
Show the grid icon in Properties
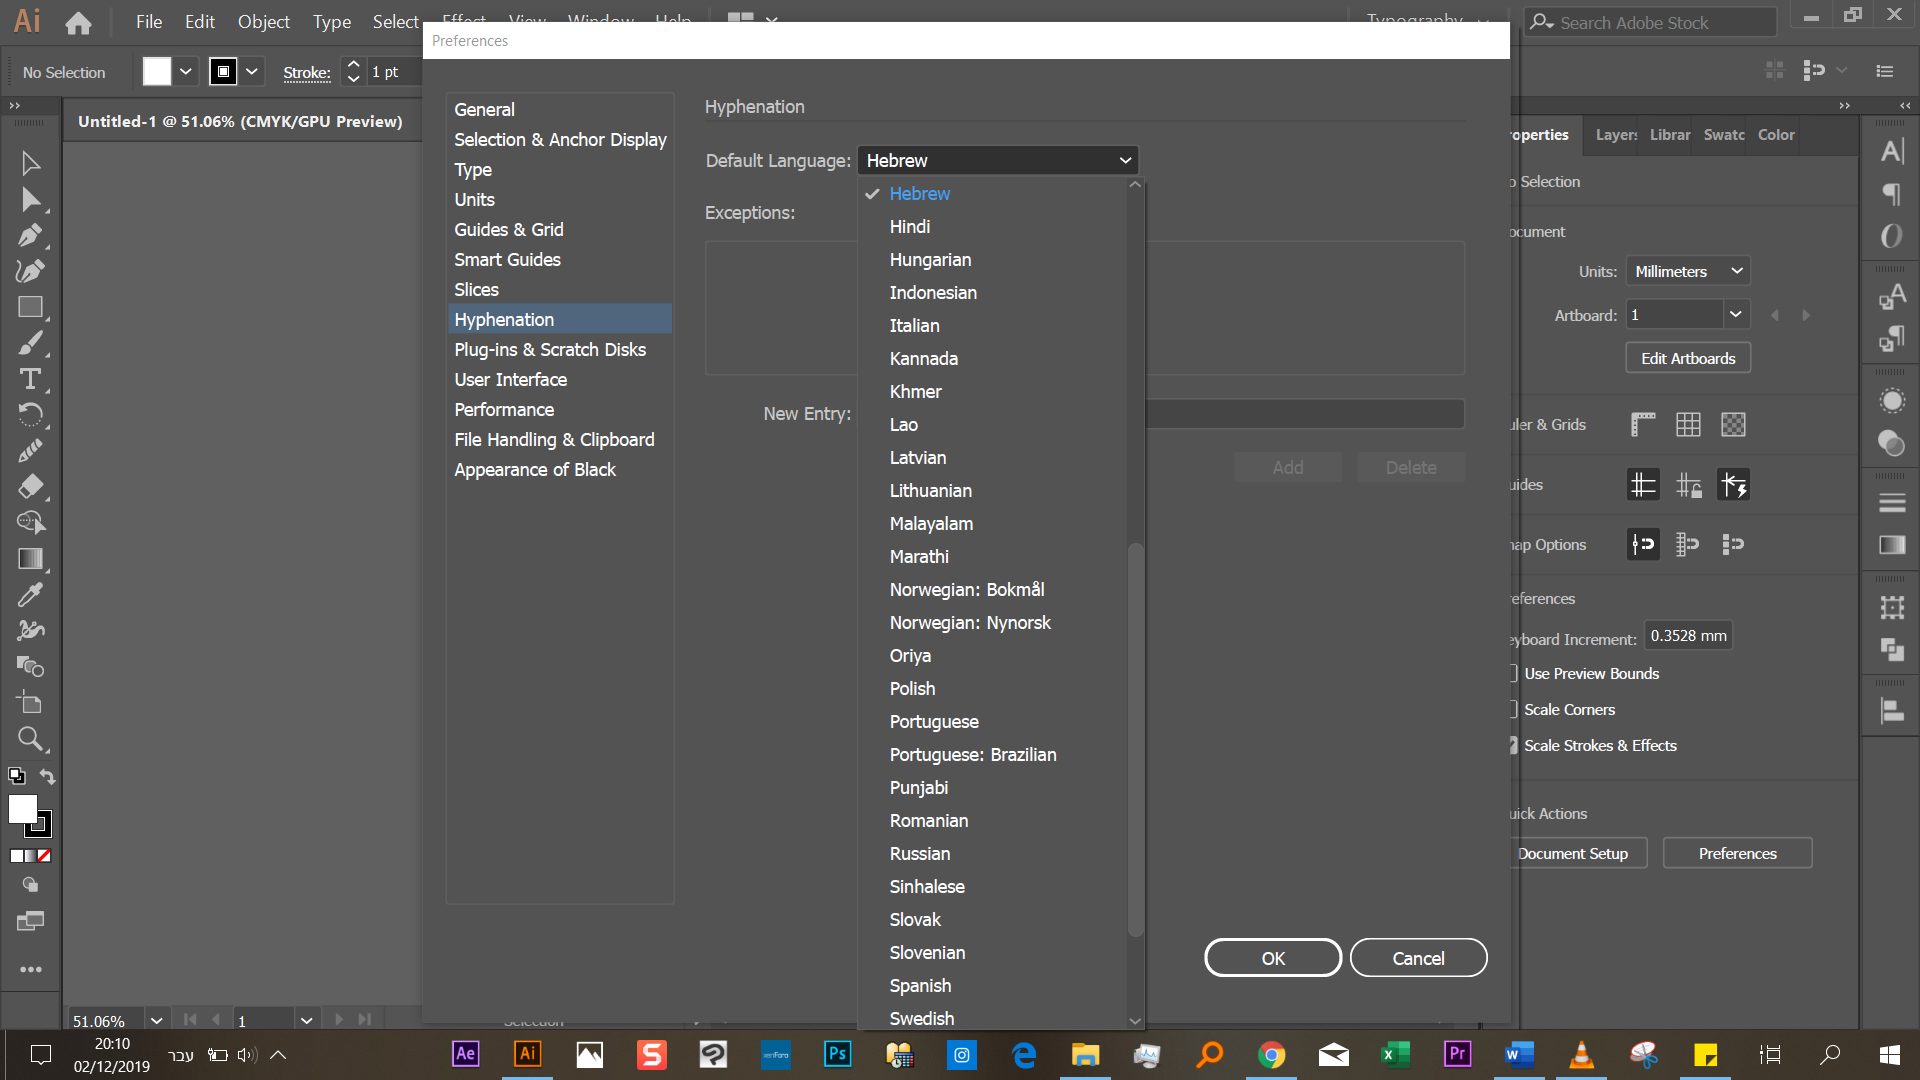(x=1688, y=424)
